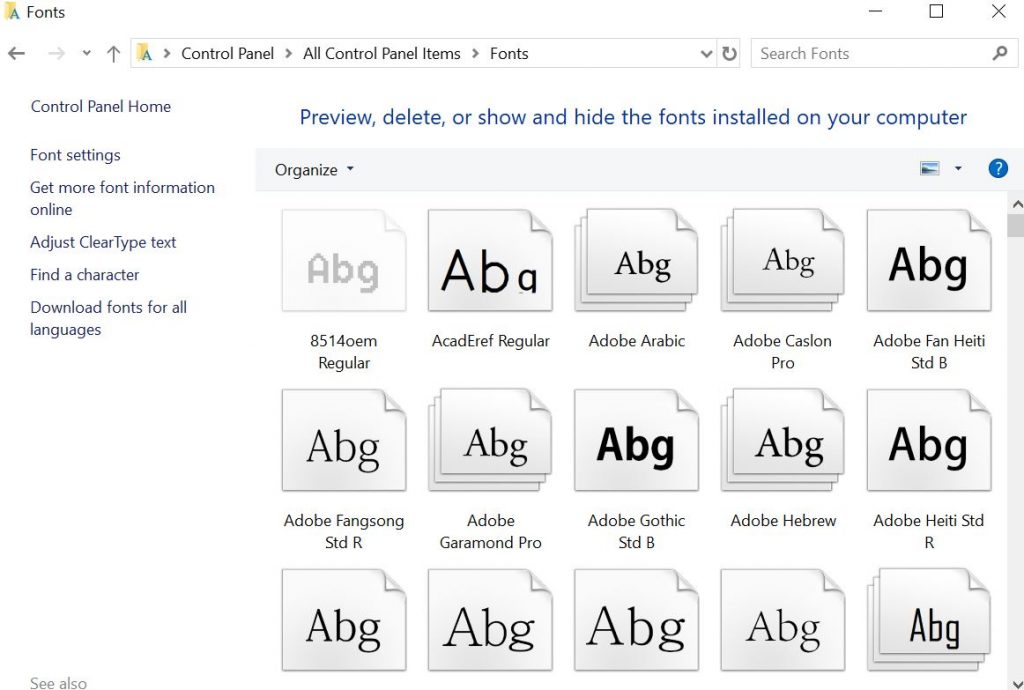Select the AcadEref Regular font
Viewport: 1024px width, 690px height.
pyautogui.click(x=490, y=260)
